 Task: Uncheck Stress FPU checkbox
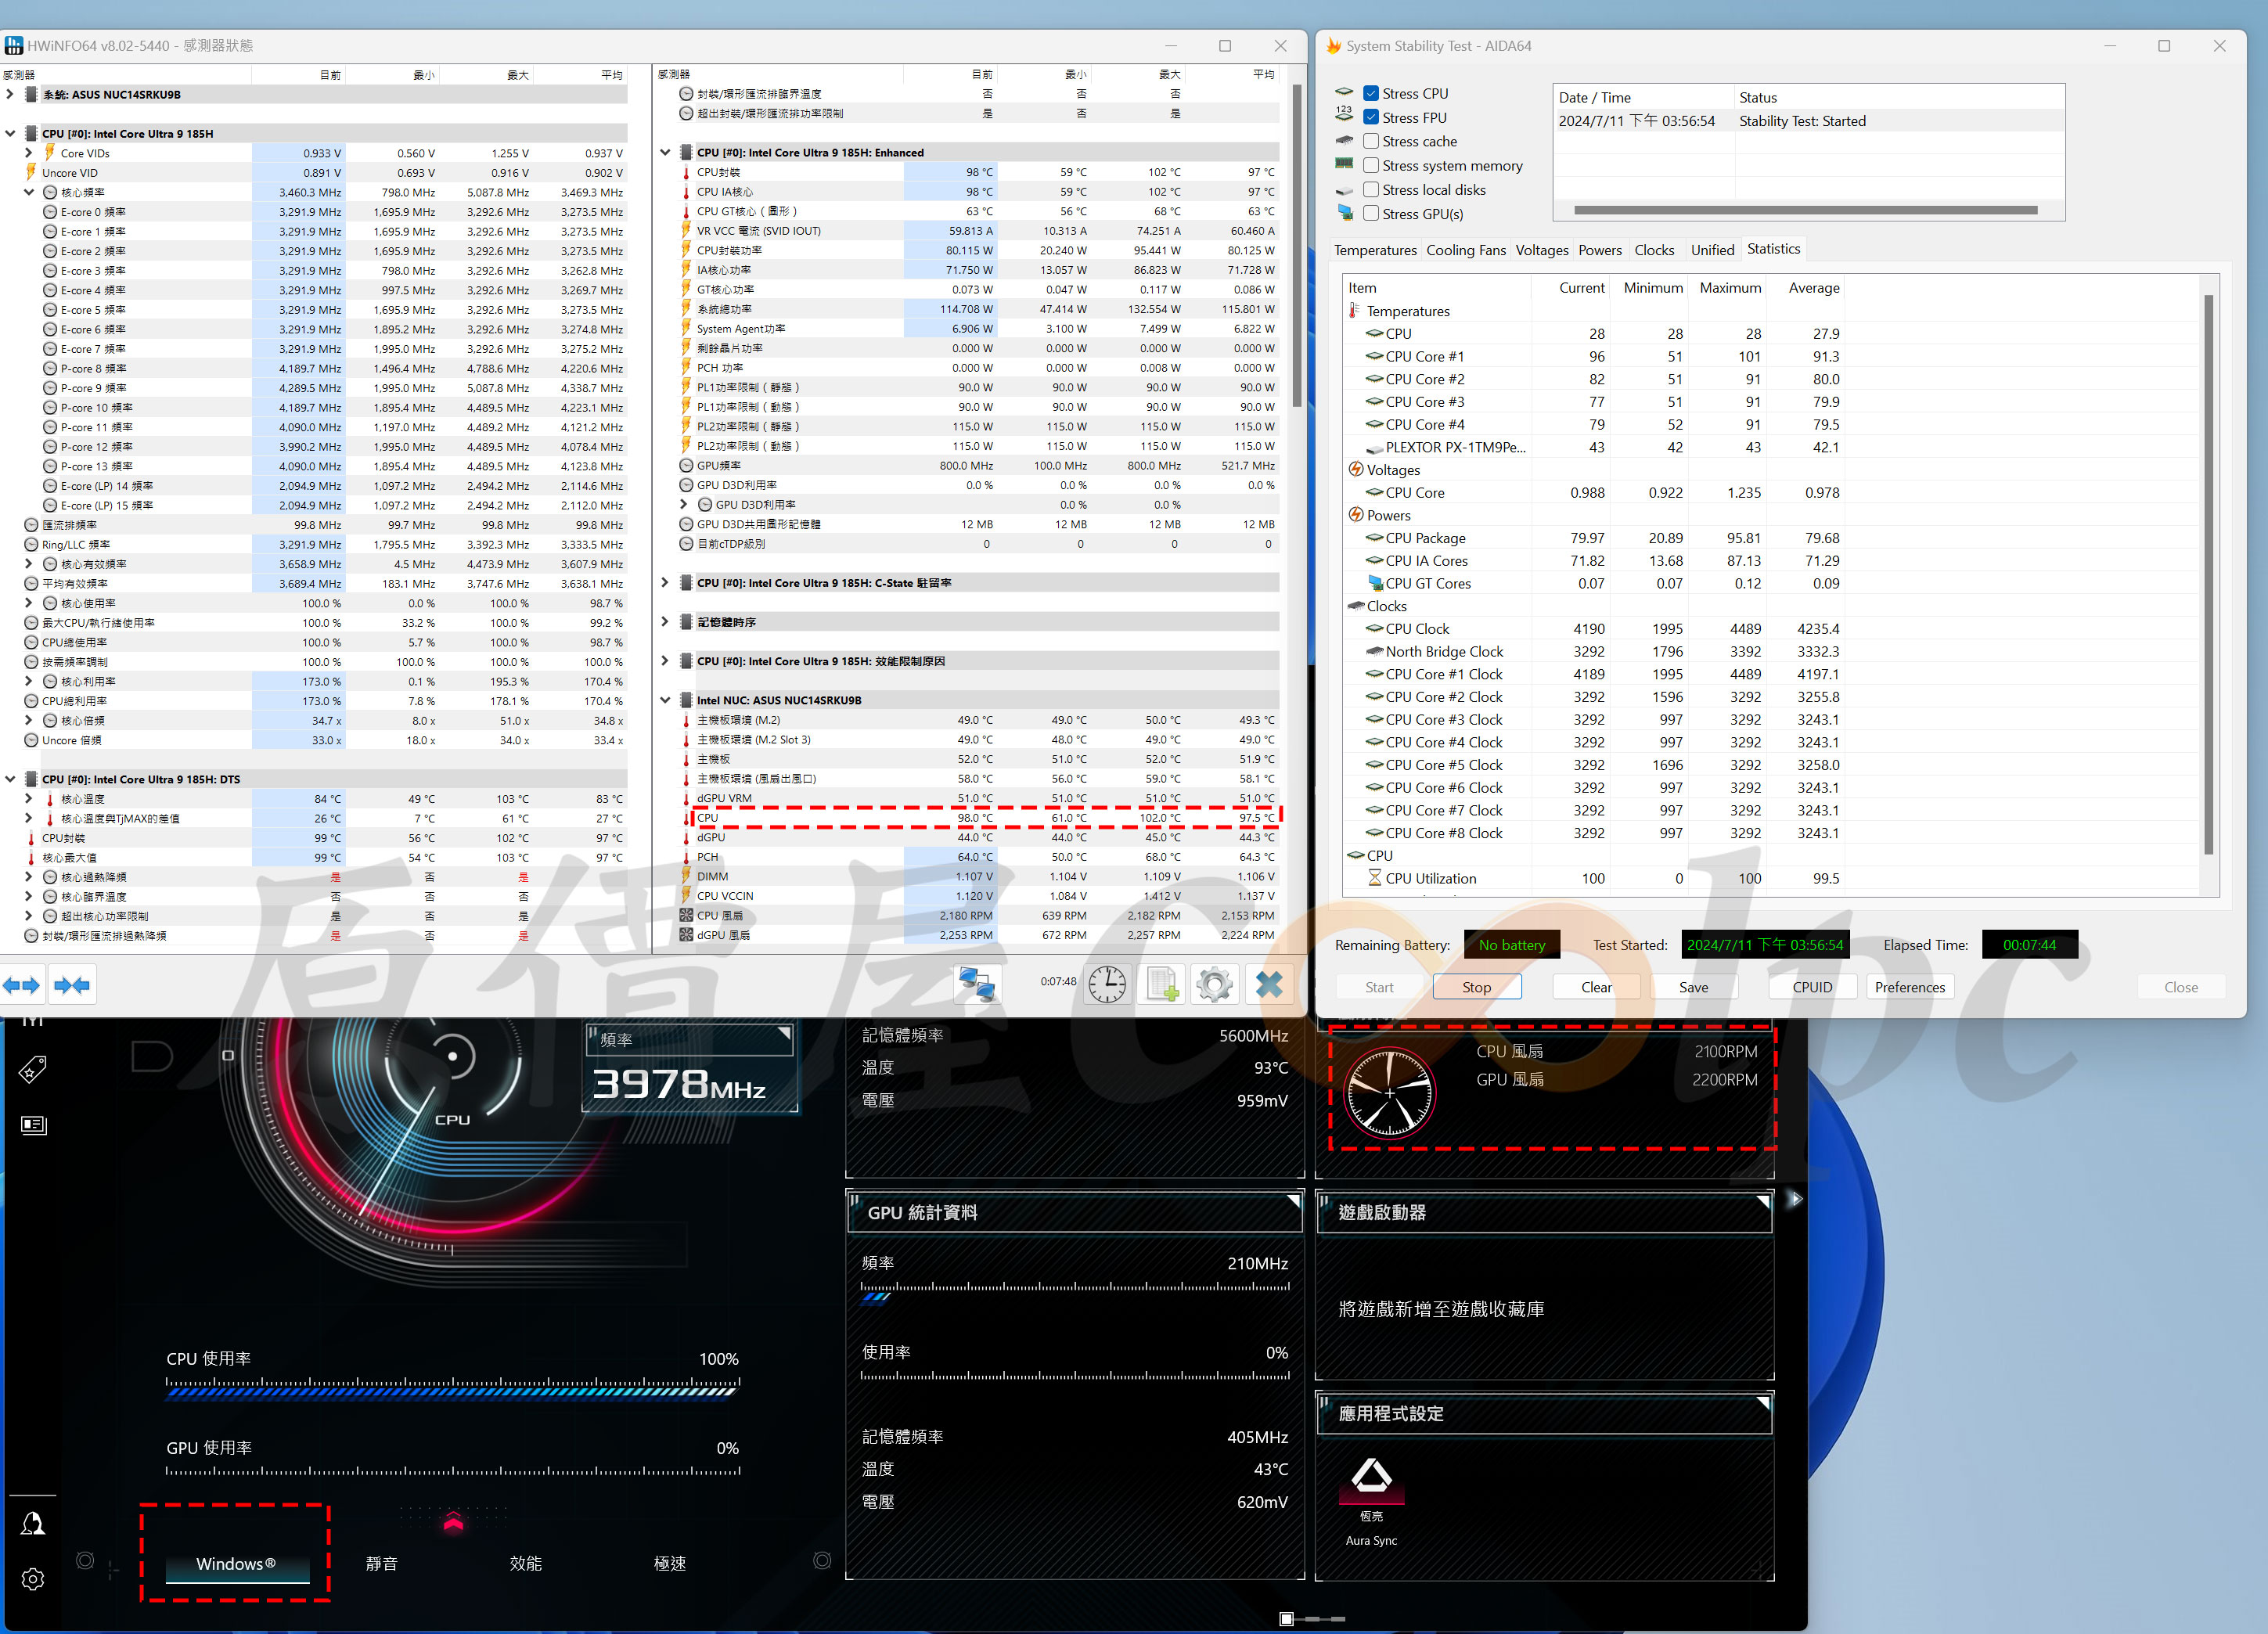[x=1371, y=117]
